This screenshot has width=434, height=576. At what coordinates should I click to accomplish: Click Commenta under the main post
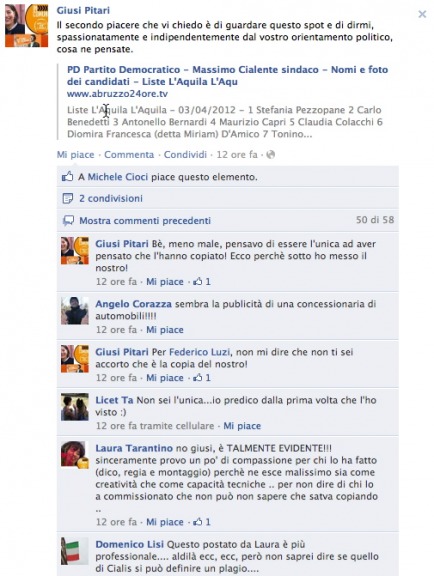[129, 155]
